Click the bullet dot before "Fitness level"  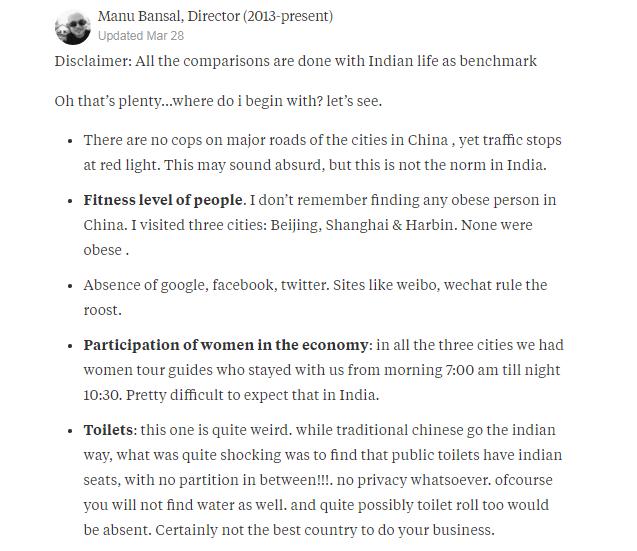69,201
